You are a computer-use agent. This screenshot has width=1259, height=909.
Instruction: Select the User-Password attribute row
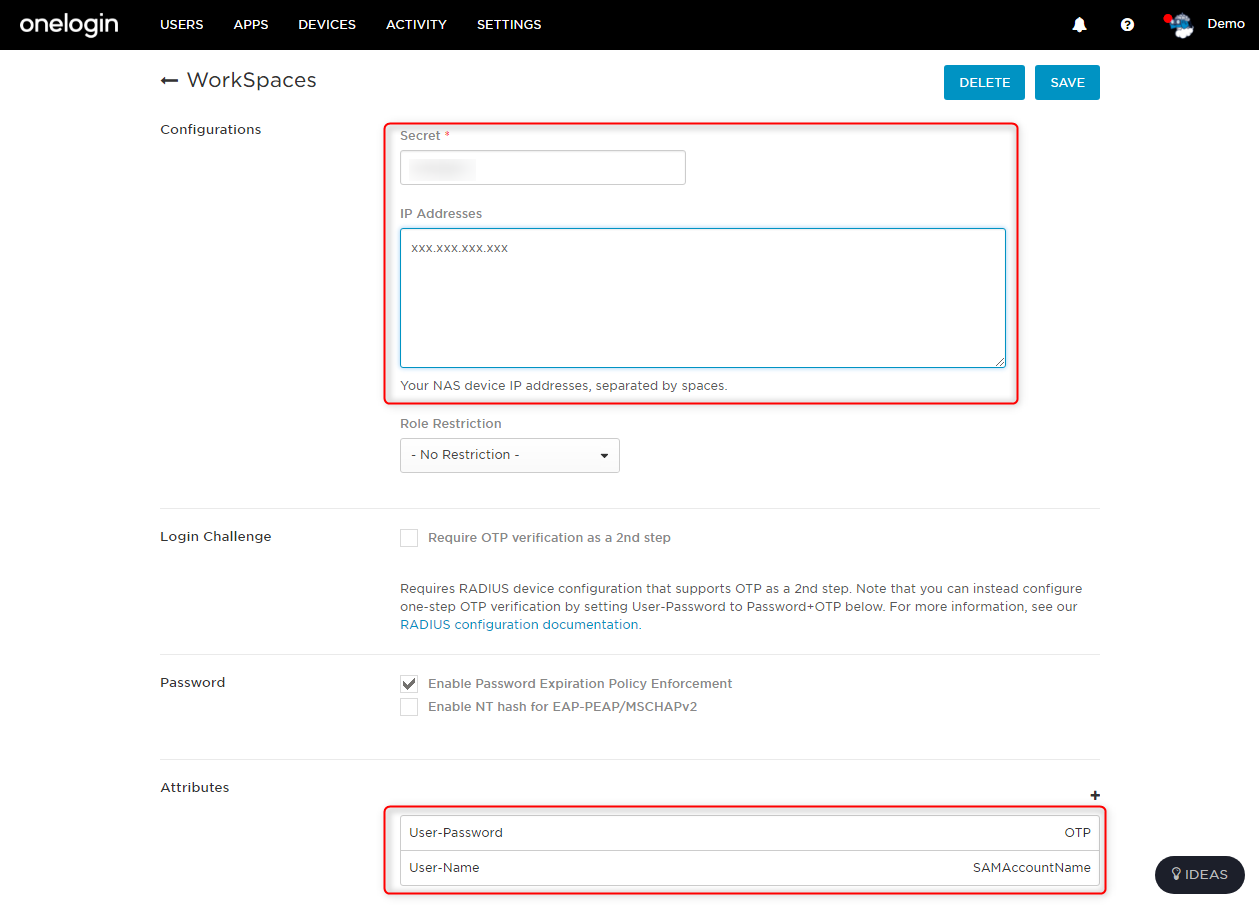coord(749,833)
